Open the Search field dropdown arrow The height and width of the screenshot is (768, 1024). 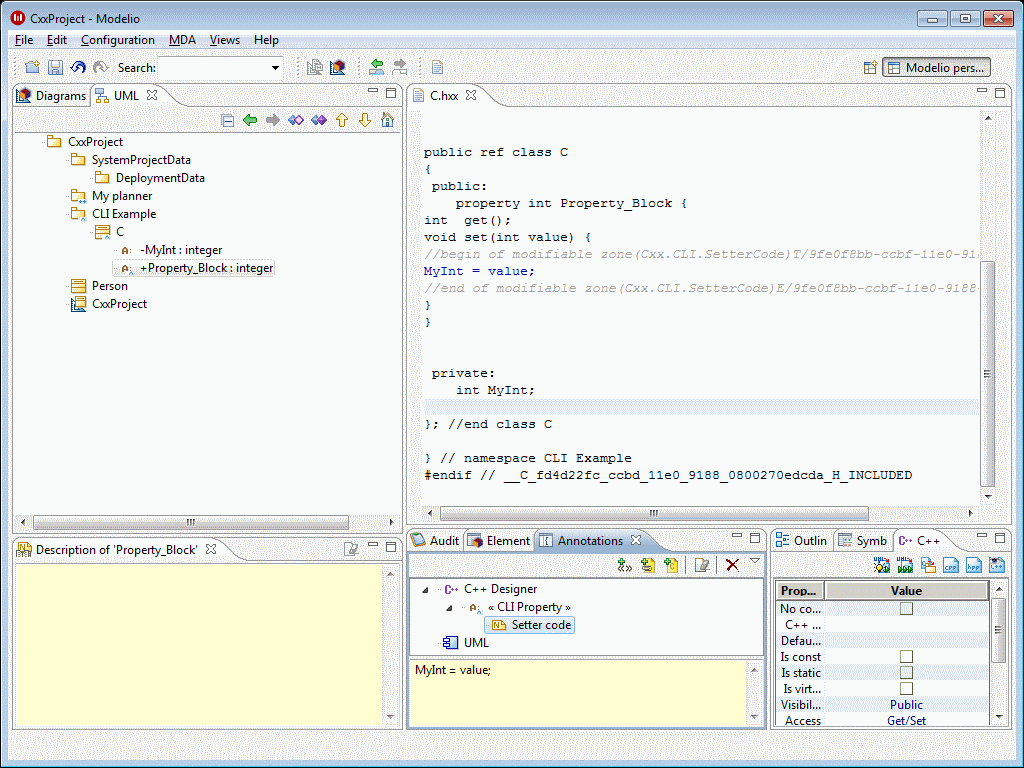(x=276, y=67)
